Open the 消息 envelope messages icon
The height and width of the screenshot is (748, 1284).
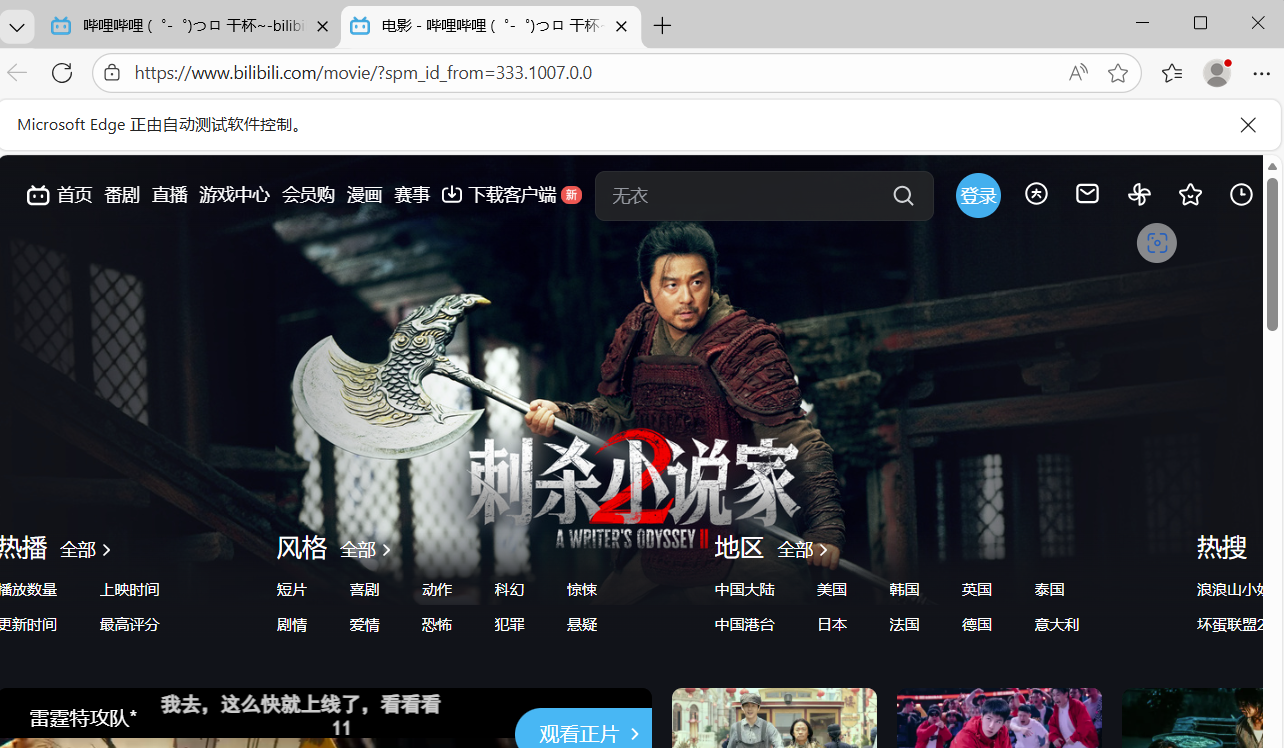pos(1087,194)
